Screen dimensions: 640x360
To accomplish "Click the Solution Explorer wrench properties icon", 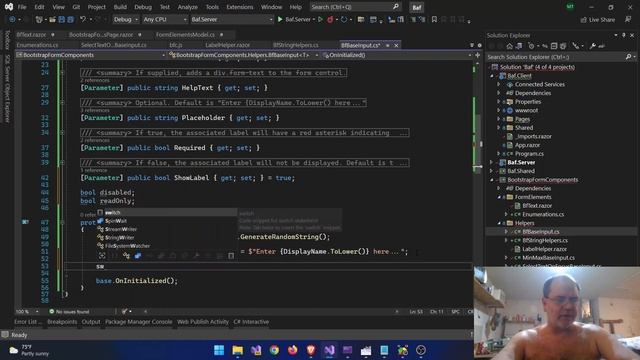I will click(x=593, y=46).
